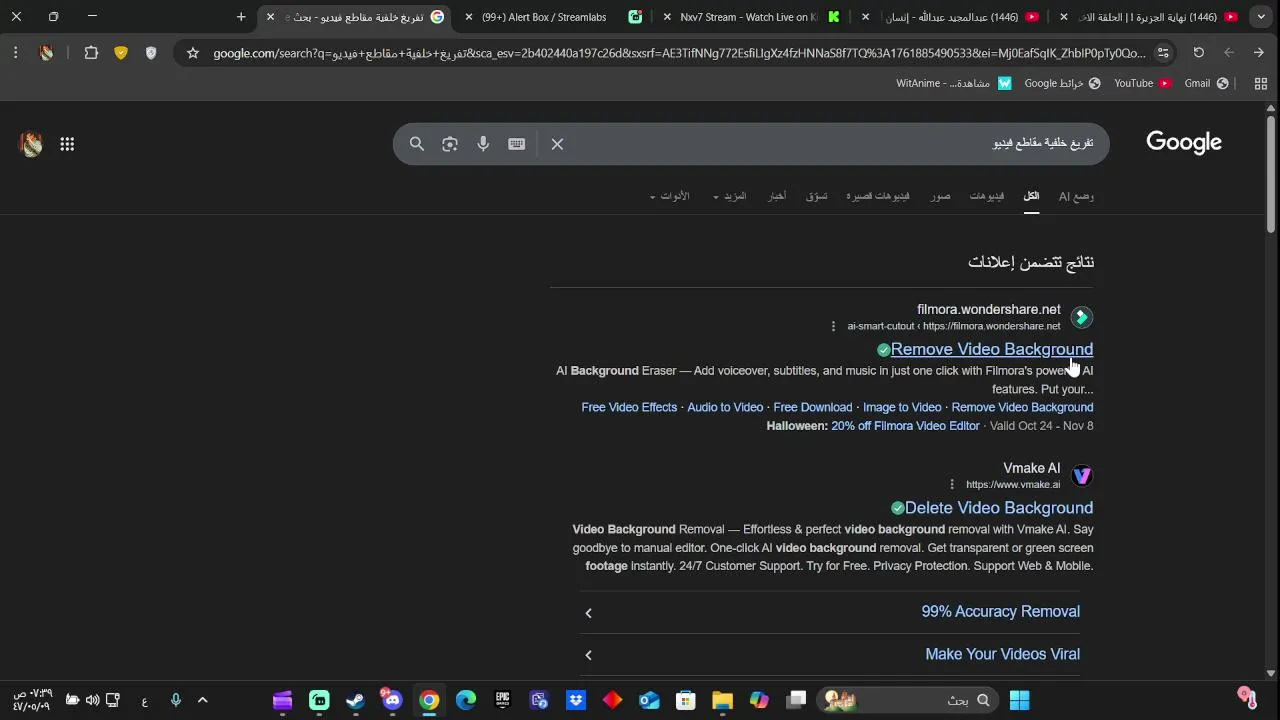Switch to News (أخبار) tab
Screen dimensions: 1280x720
click(777, 196)
